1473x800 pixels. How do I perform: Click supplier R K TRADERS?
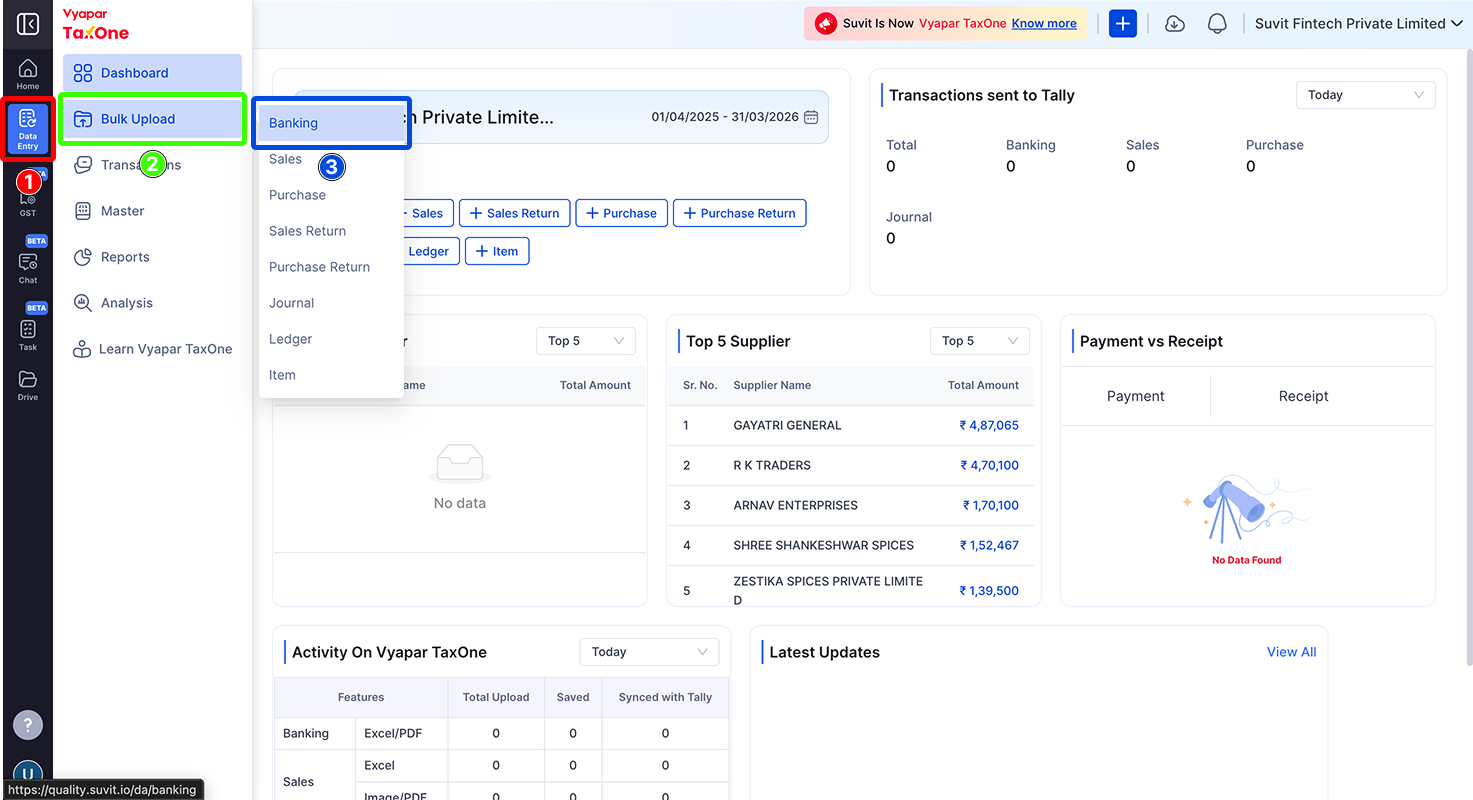772,465
